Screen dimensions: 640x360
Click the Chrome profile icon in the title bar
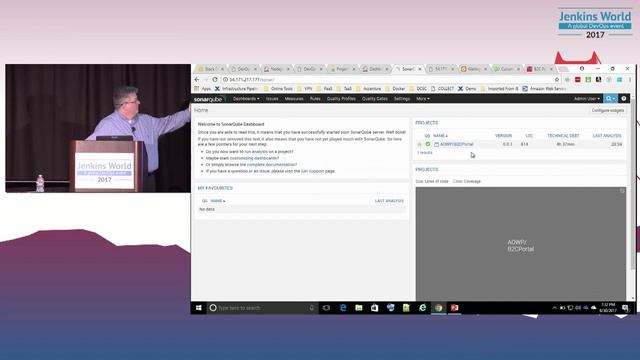(582, 69)
